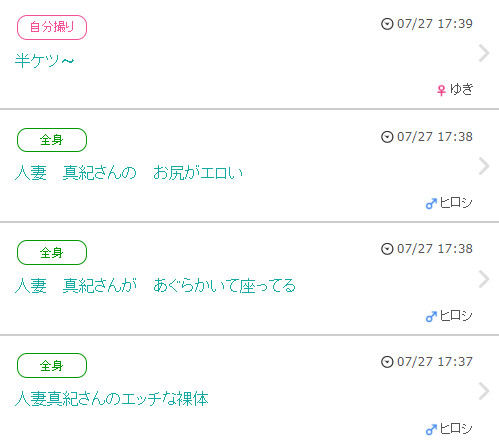Screen dimensions: 499x447
Task: Select the 全身 tag on the お尻がエロい post
Action: pyautogui.click(x=52, y=140)
